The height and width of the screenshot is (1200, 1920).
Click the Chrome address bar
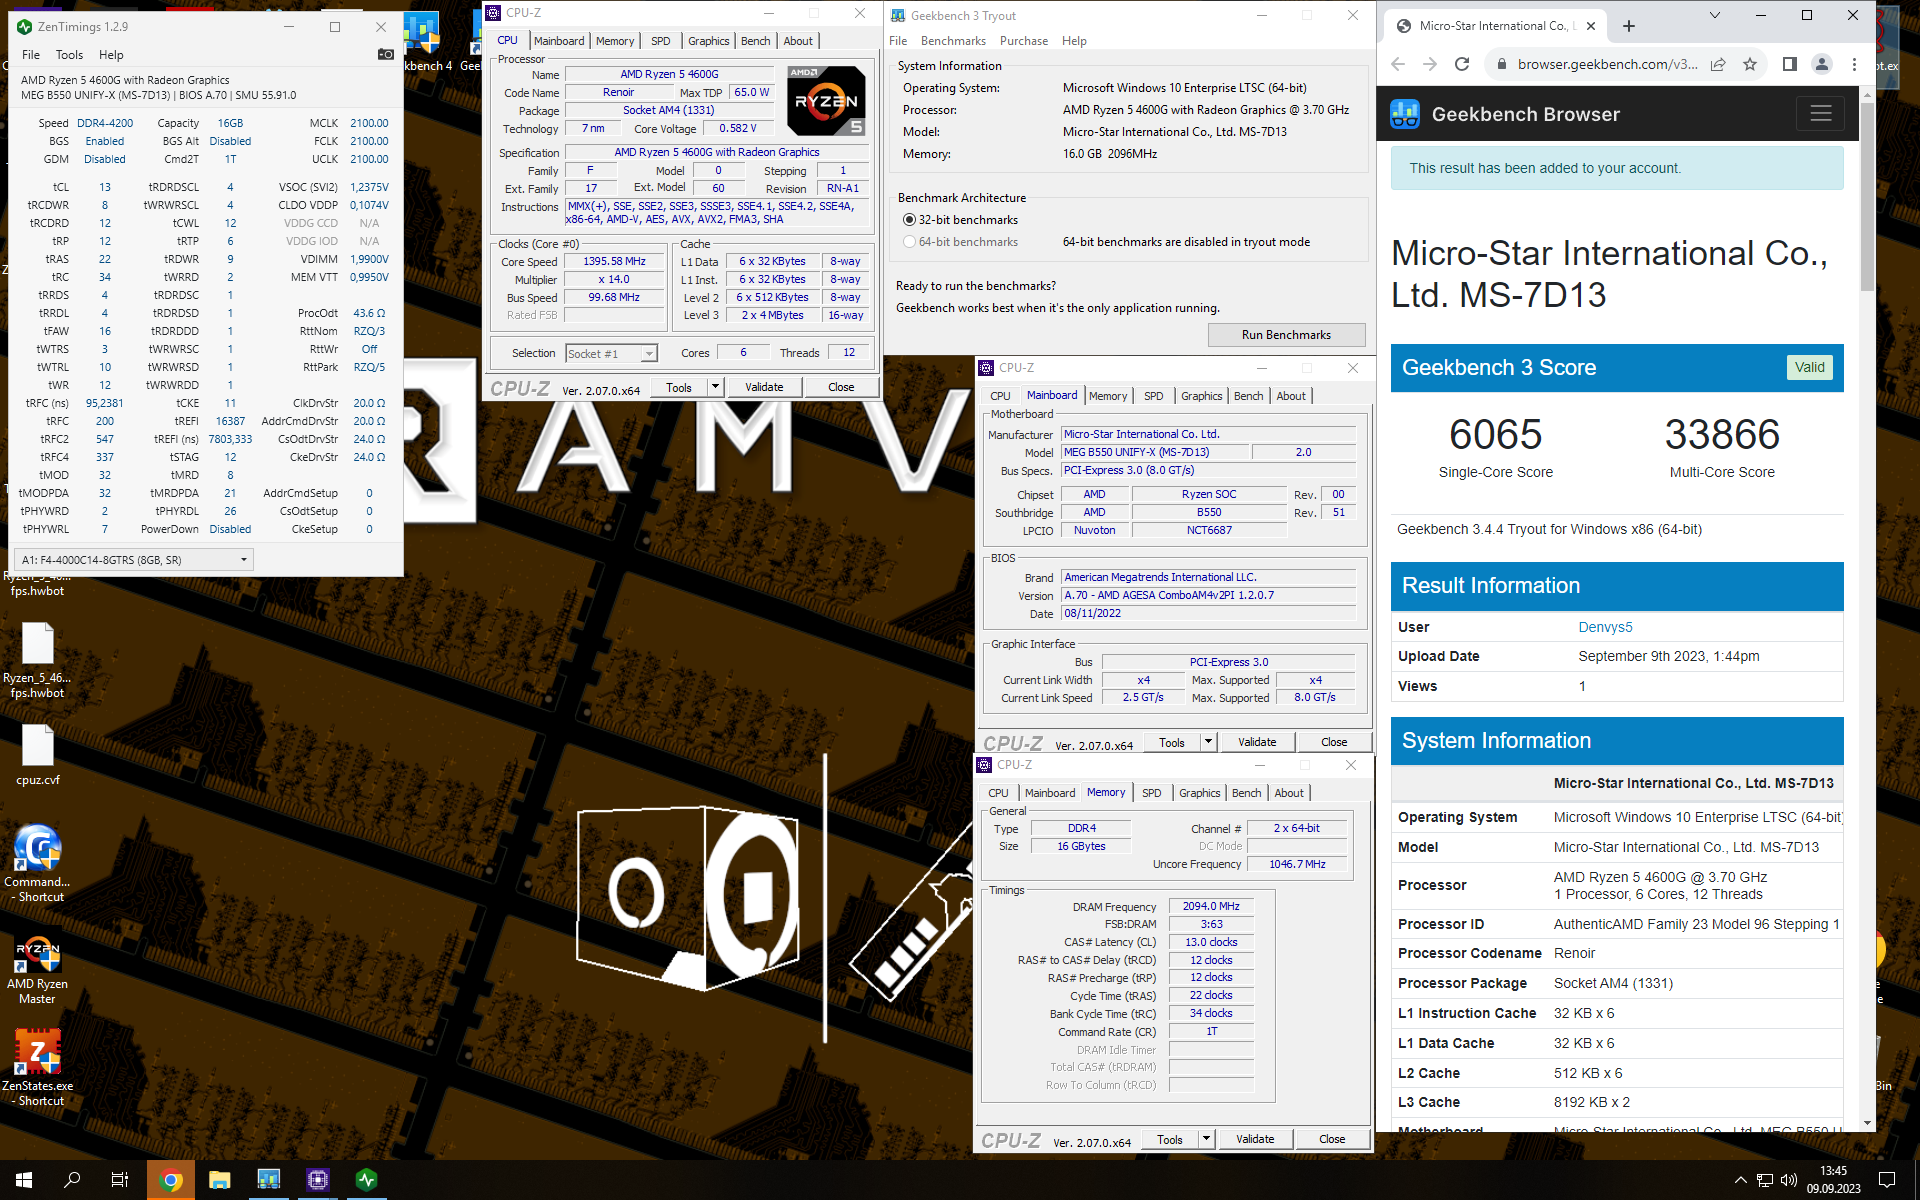(x=1607, y=64)
